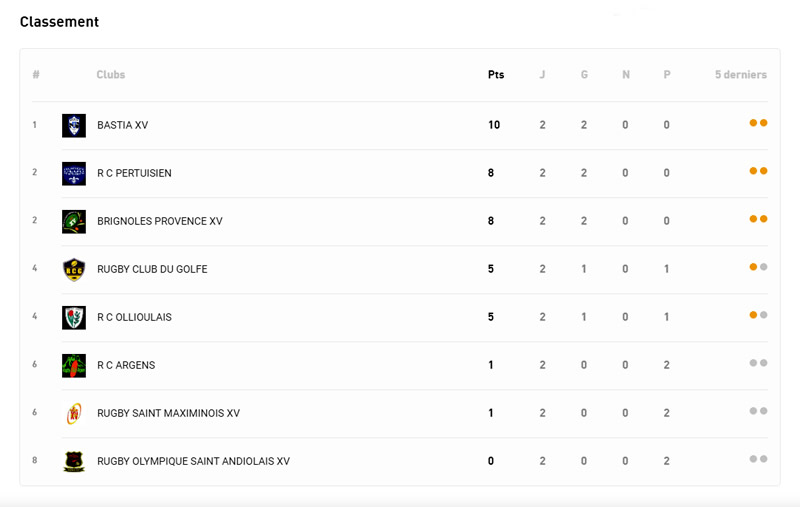Click Rugby Club du Golfe's result dots

758,267
